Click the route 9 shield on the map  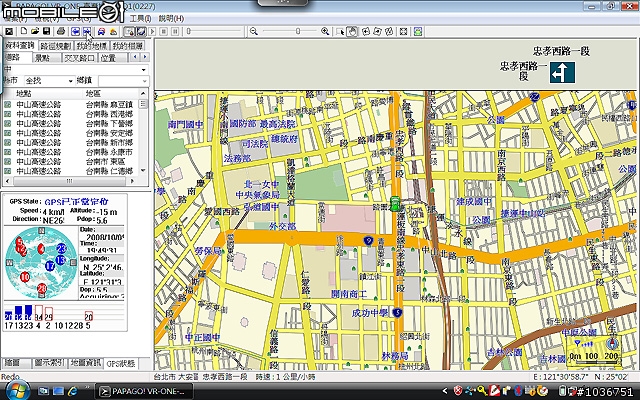pyautogui.click(x=369, y=241)
